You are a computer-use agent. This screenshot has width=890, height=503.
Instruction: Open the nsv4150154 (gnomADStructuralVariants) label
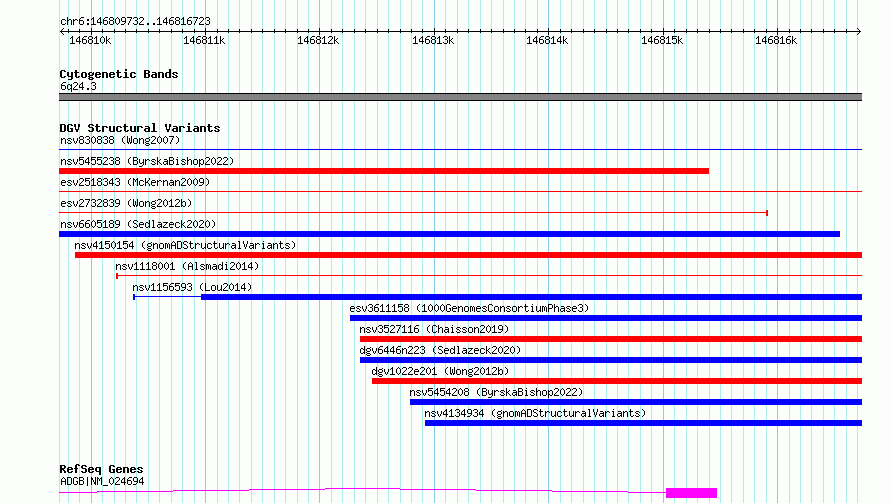click(185, 245)
